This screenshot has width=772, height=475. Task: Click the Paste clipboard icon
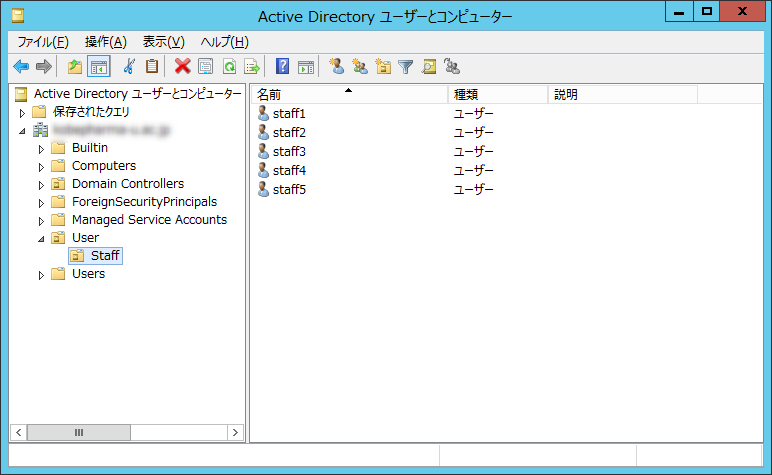pos(152,66)
